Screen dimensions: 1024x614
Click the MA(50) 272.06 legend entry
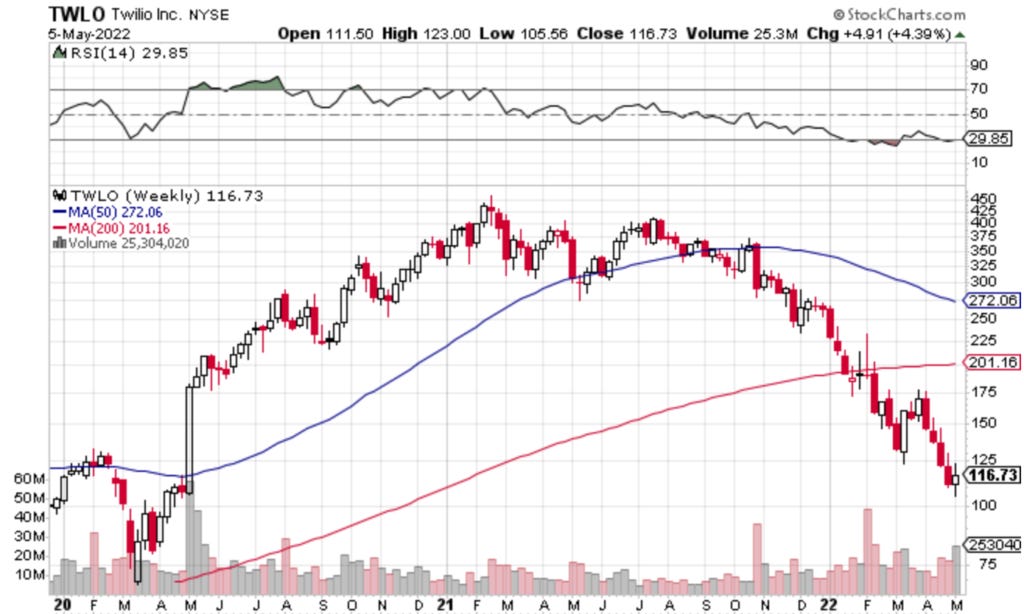(108, 212)
